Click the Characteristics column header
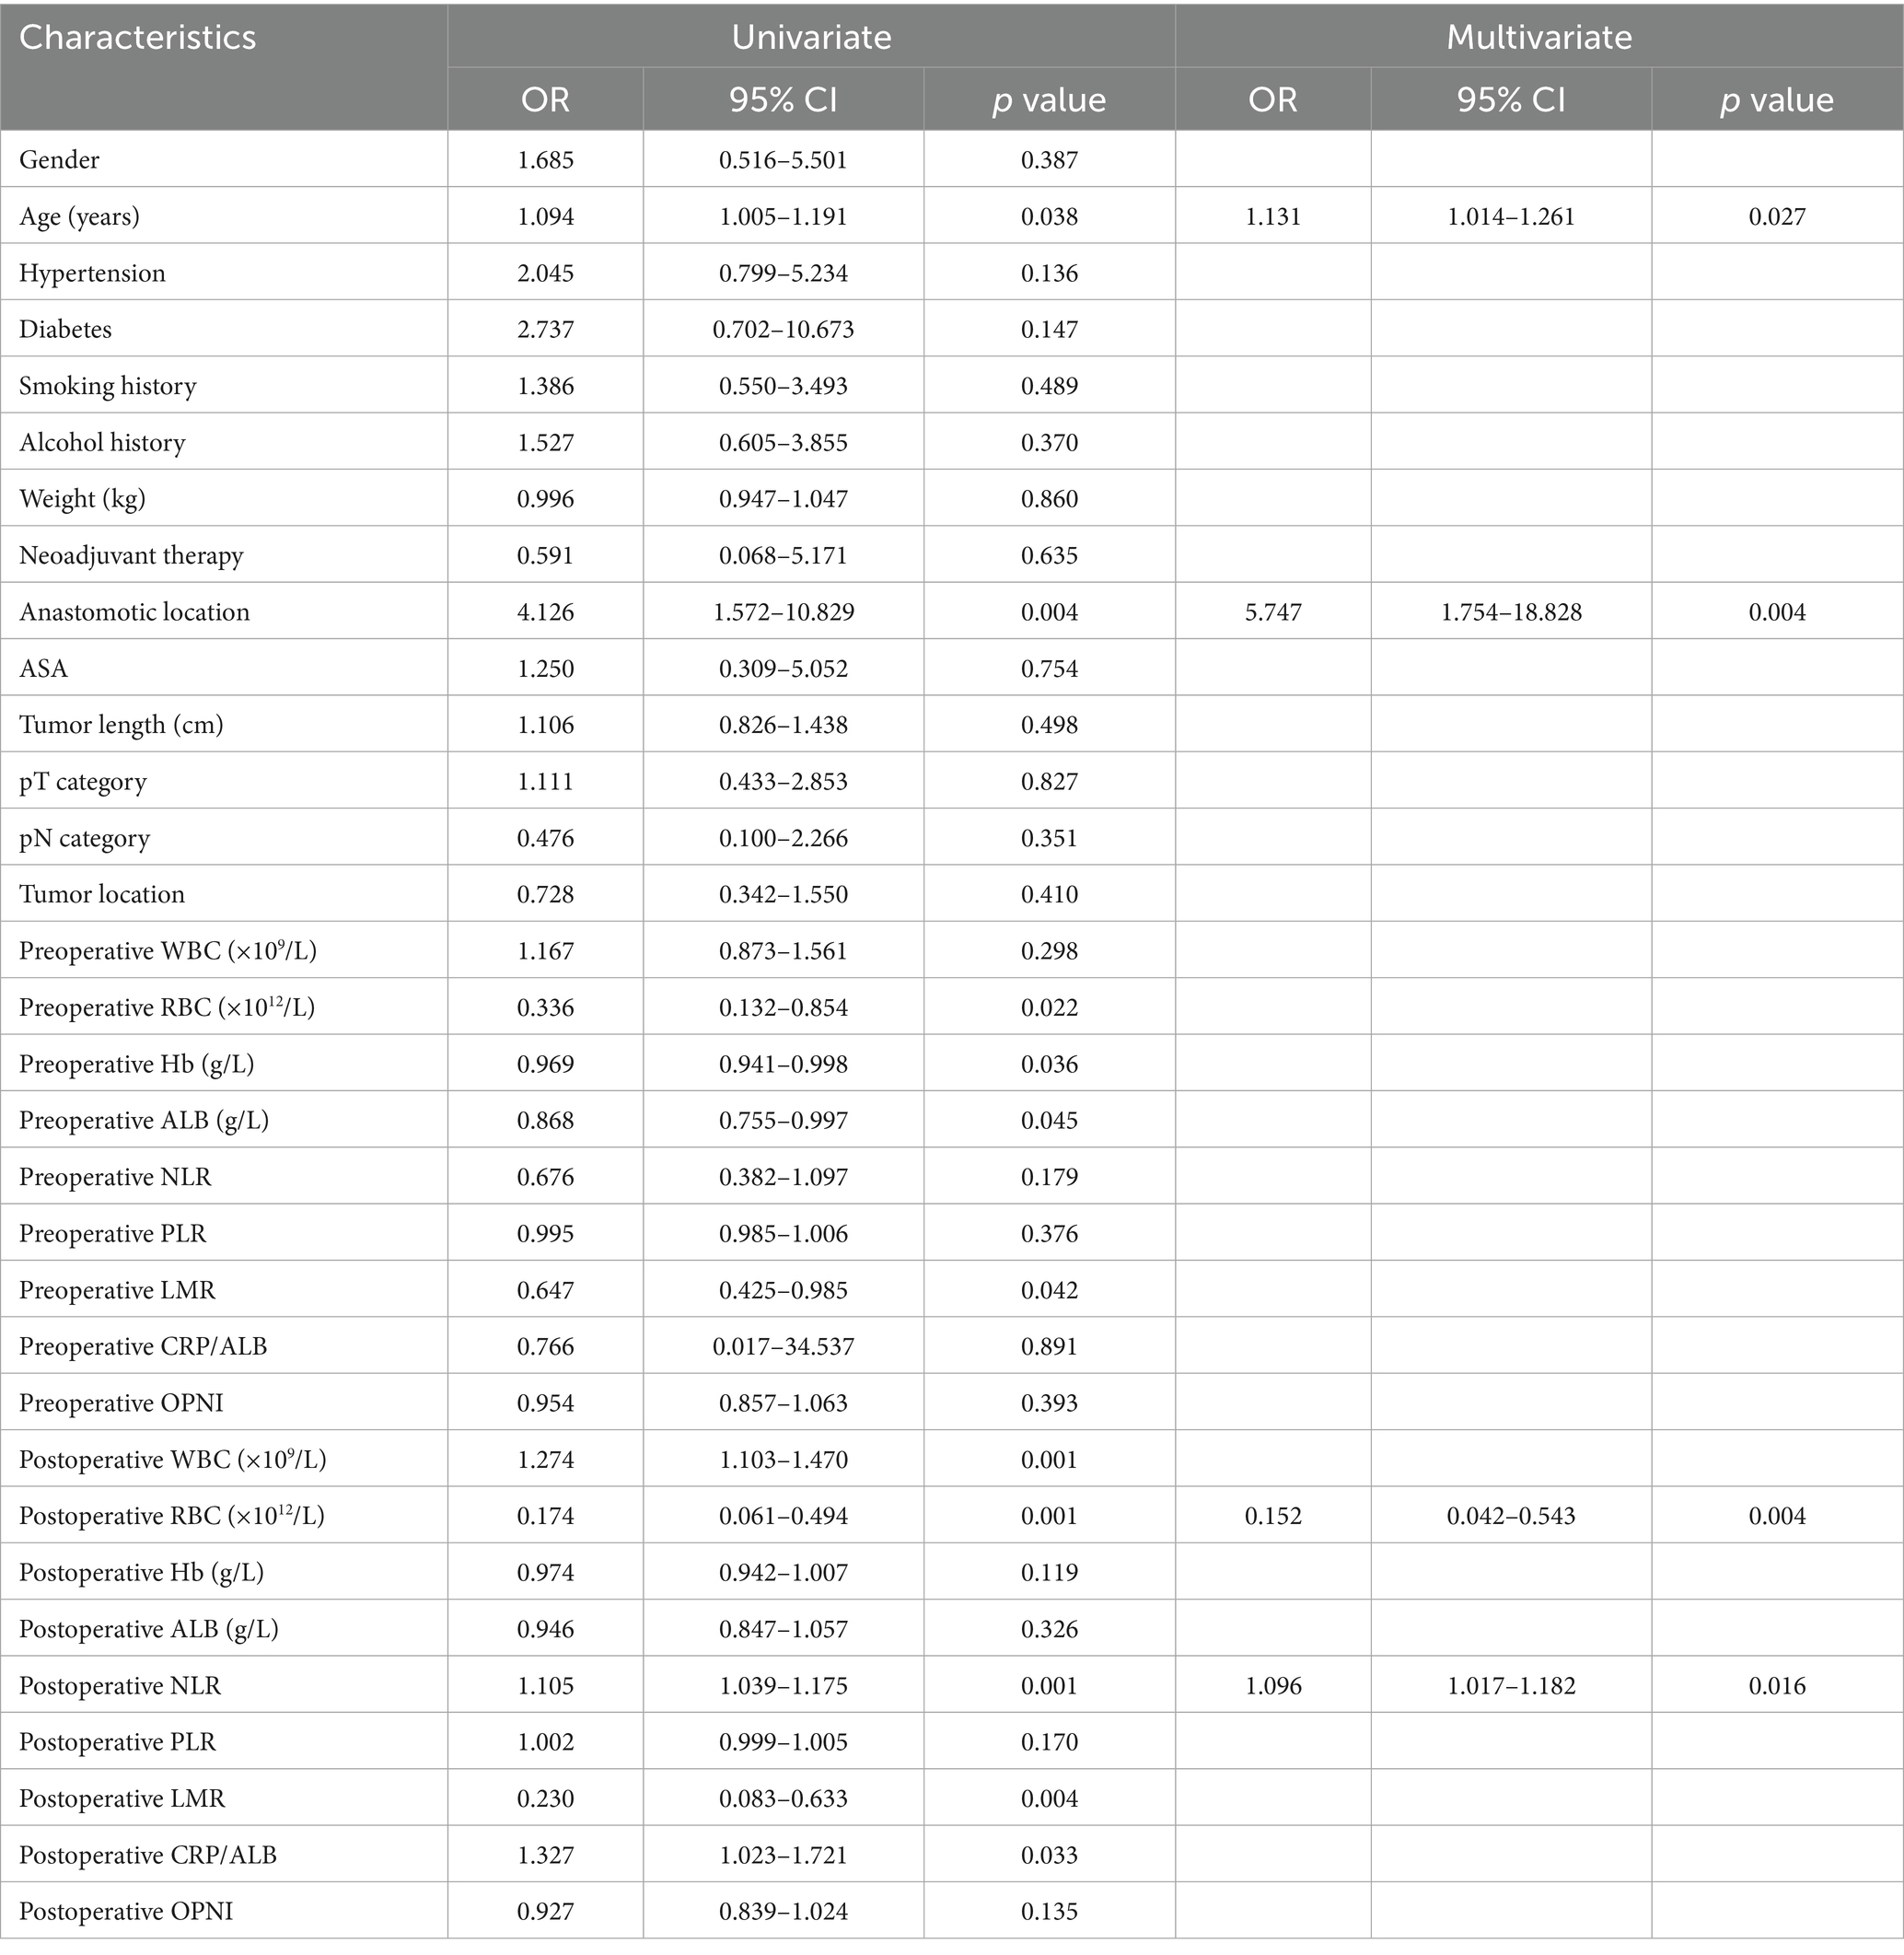The width and height of the screenshot is (1904, 1955). tap(138, 38)
